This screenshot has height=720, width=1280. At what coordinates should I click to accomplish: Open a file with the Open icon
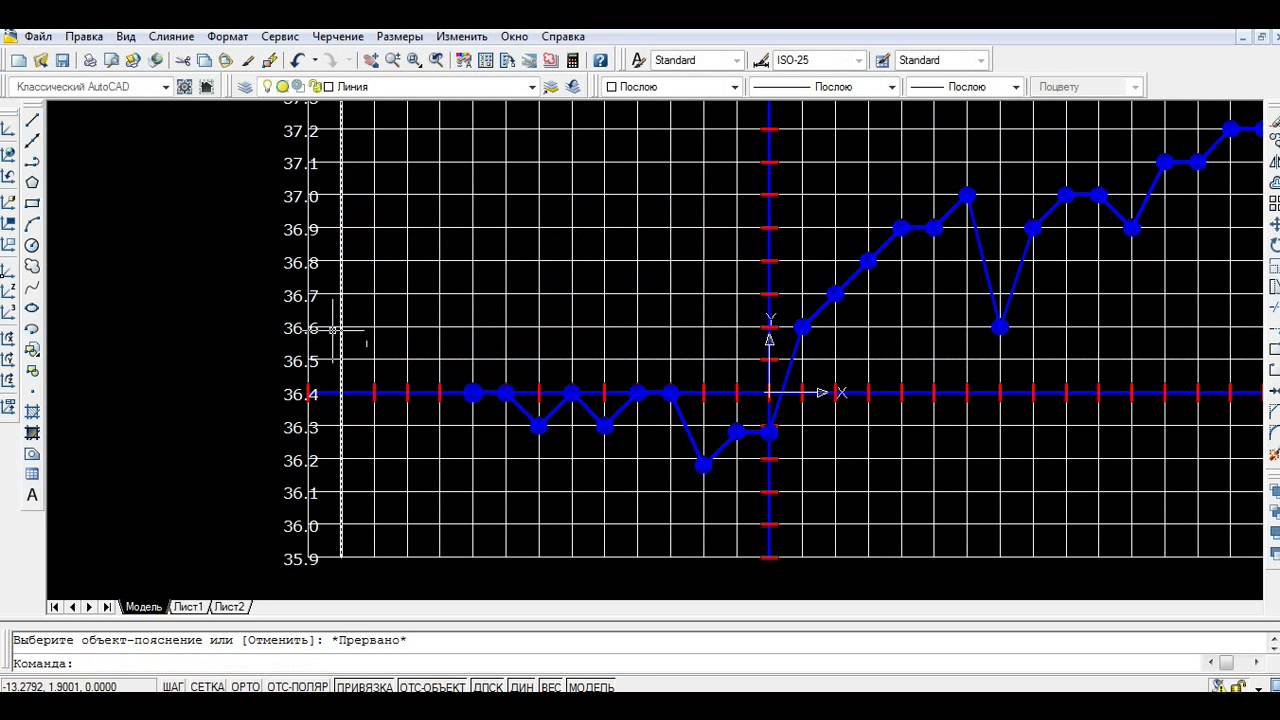coord(41,61)
